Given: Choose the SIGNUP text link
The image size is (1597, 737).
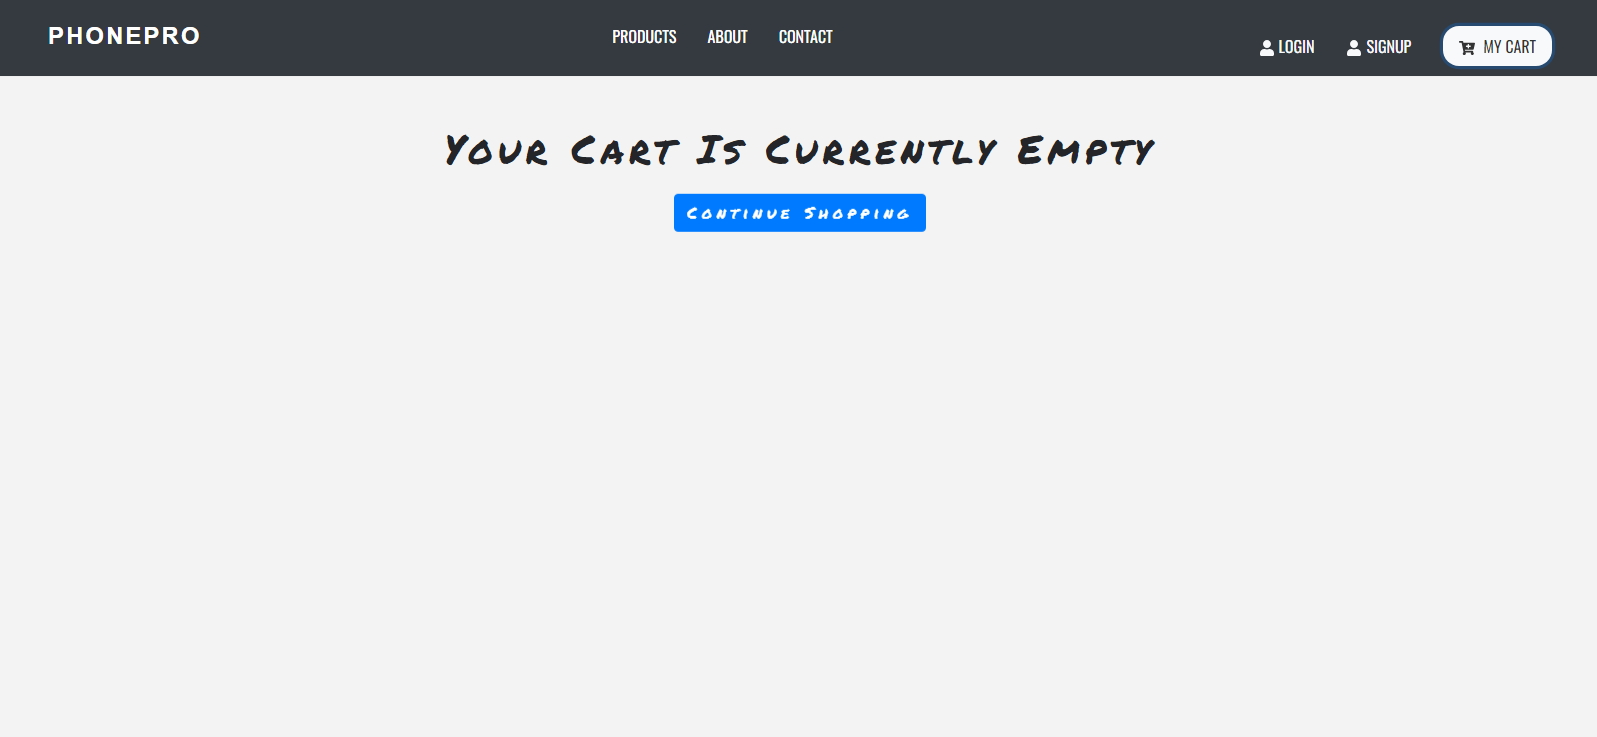Looking at the screenshot, I should click(1389, 47).
